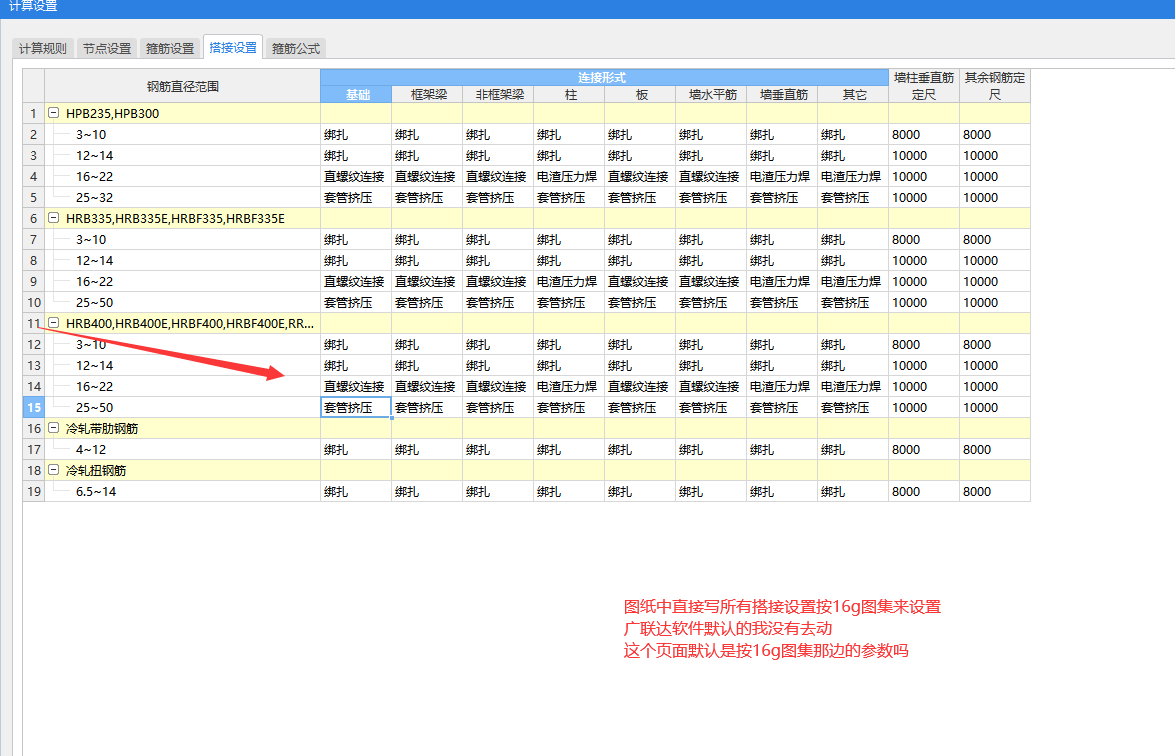
Task: Click the 基础 column header
Action: [356, 94]
